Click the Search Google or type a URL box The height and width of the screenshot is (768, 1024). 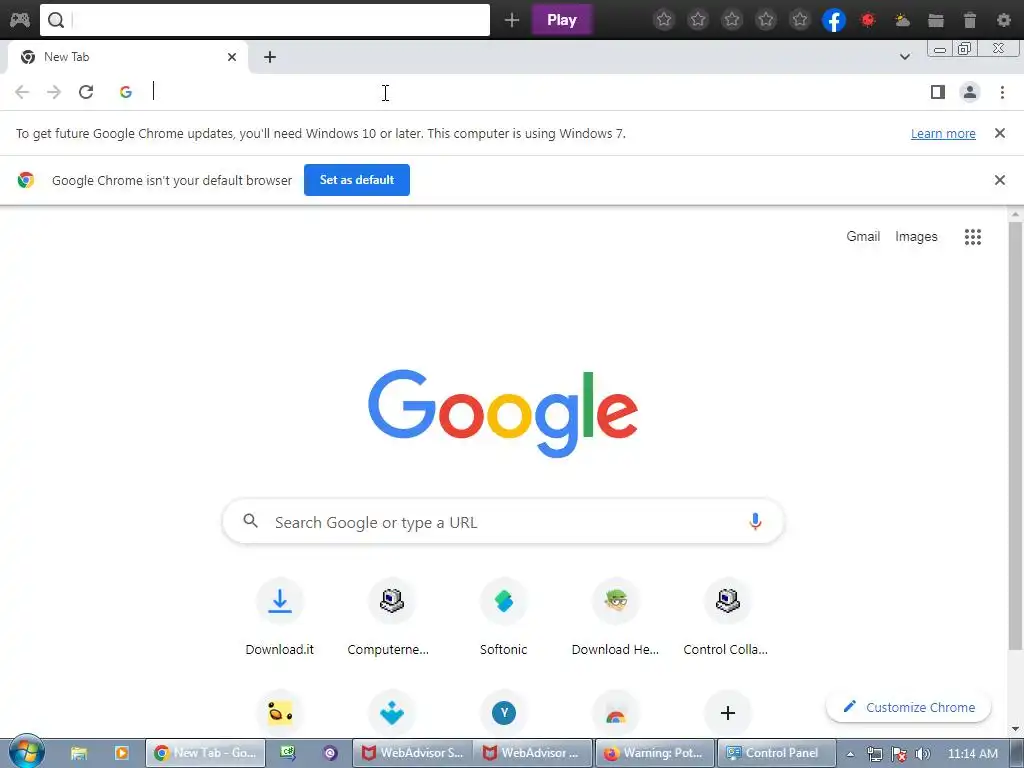[x=503, y=522]
